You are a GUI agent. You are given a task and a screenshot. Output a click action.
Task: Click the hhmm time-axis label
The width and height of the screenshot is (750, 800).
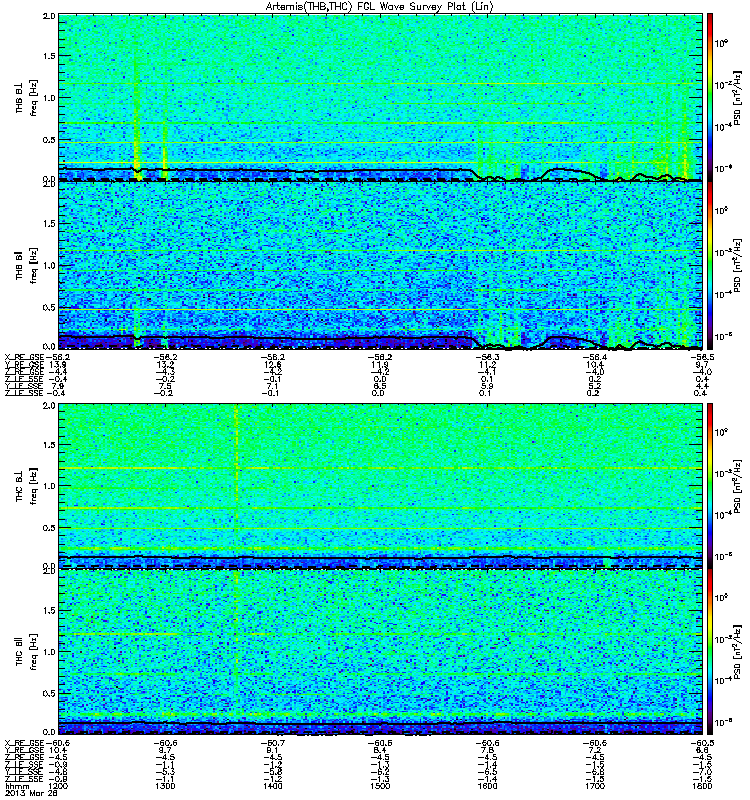[15, 786]
